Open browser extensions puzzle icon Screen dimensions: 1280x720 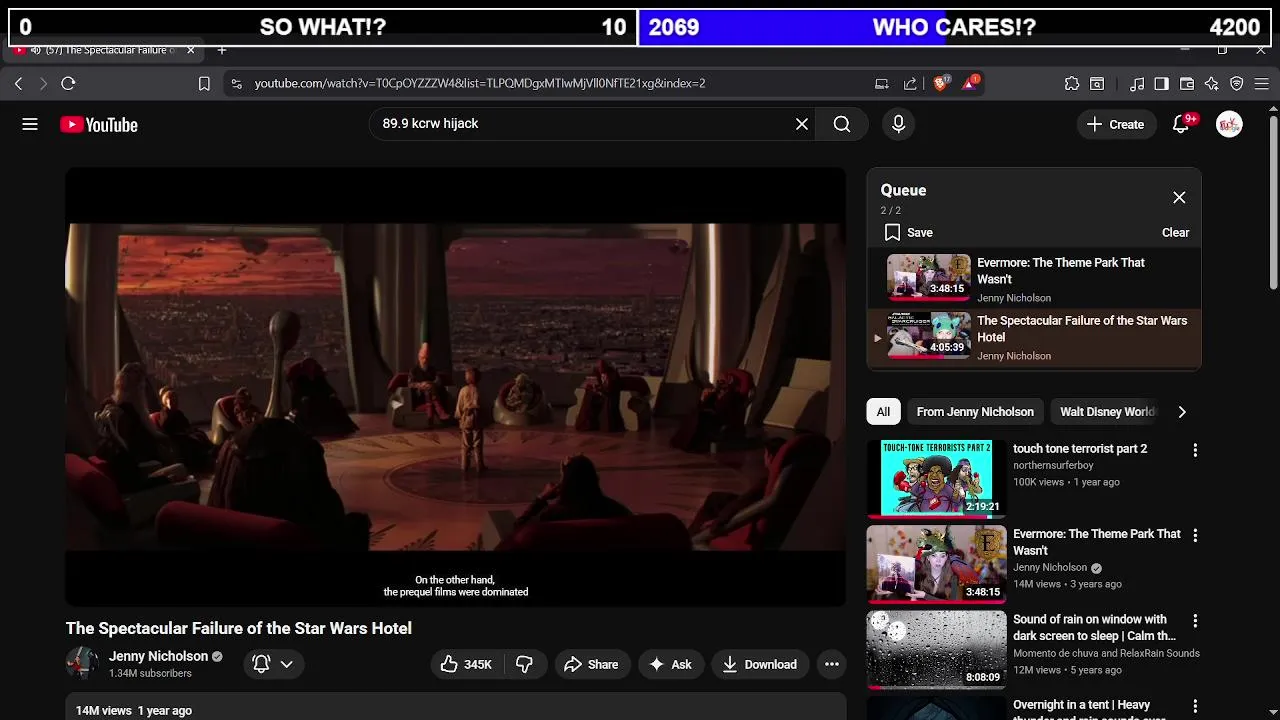[x=1072, y=84]
